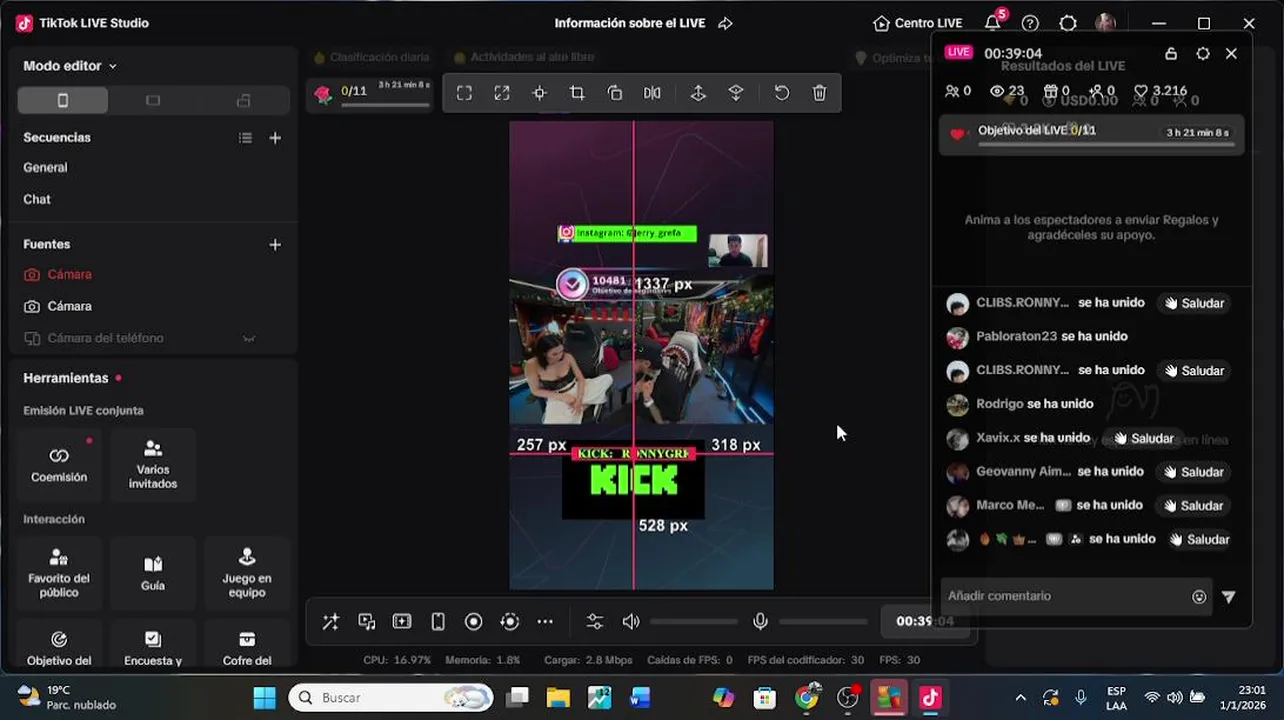Close the LIVE chat panel

[x=1231, y=54]
